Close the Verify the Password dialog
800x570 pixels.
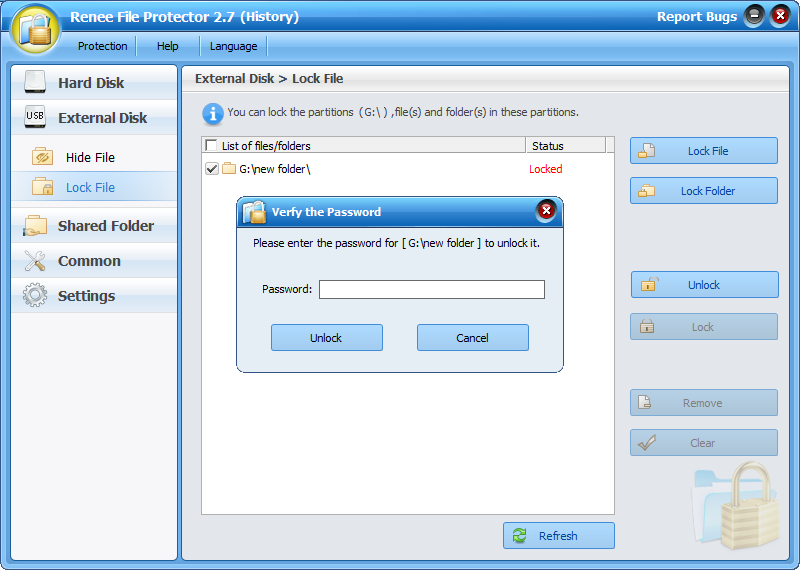point(546,210)
